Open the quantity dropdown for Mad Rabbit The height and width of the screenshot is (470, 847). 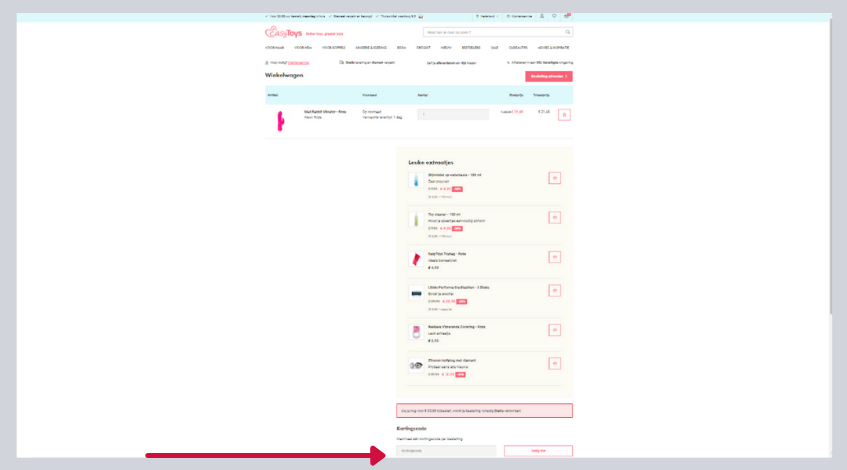pos(453,114)
